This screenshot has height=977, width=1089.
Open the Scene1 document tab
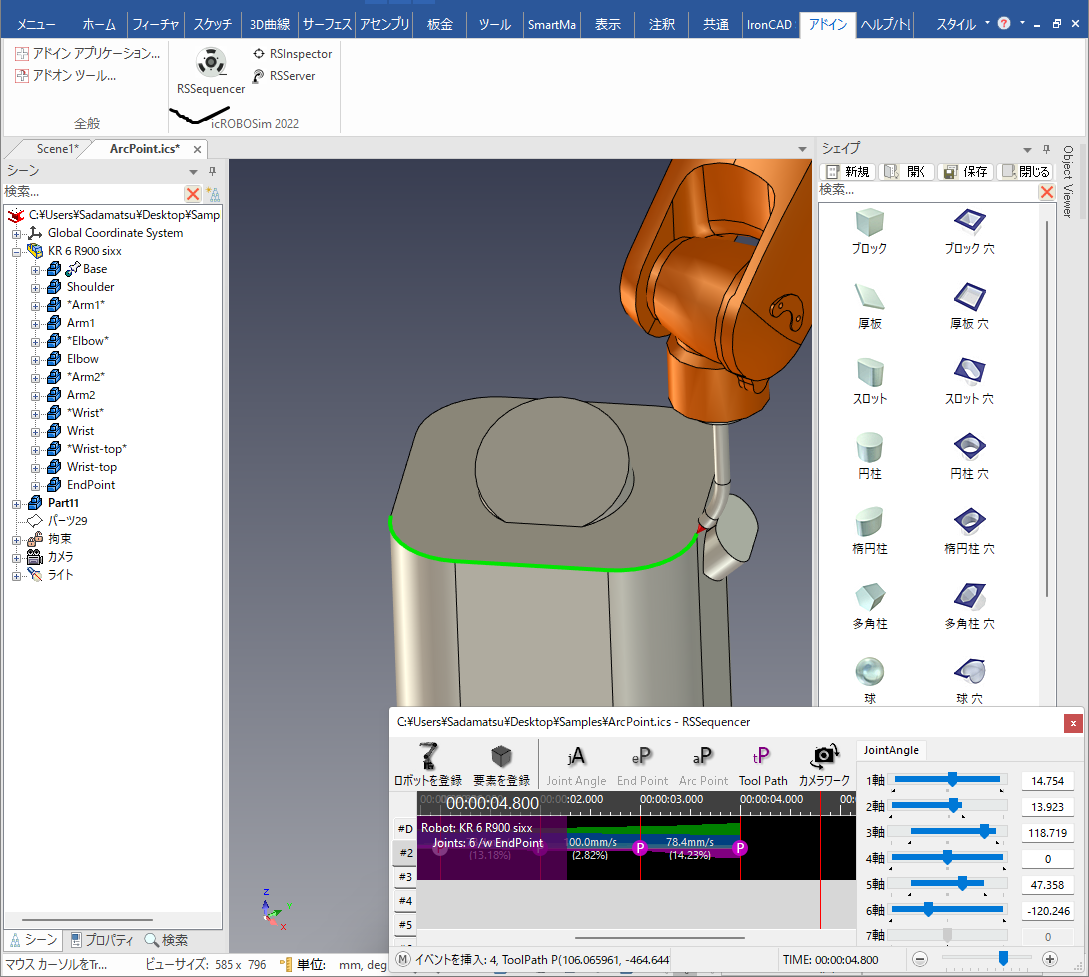click(56, 149)
